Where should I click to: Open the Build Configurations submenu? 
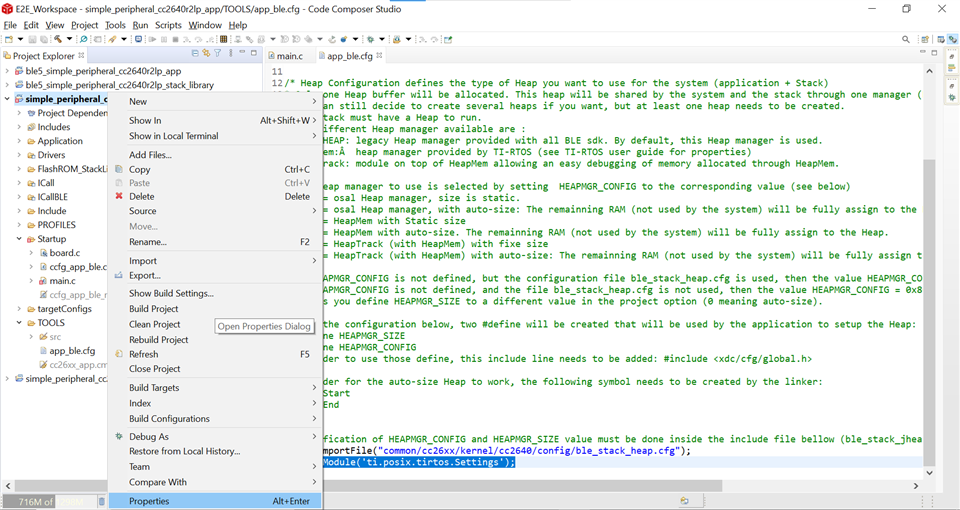pyautogui.click(x=215, y=419)
